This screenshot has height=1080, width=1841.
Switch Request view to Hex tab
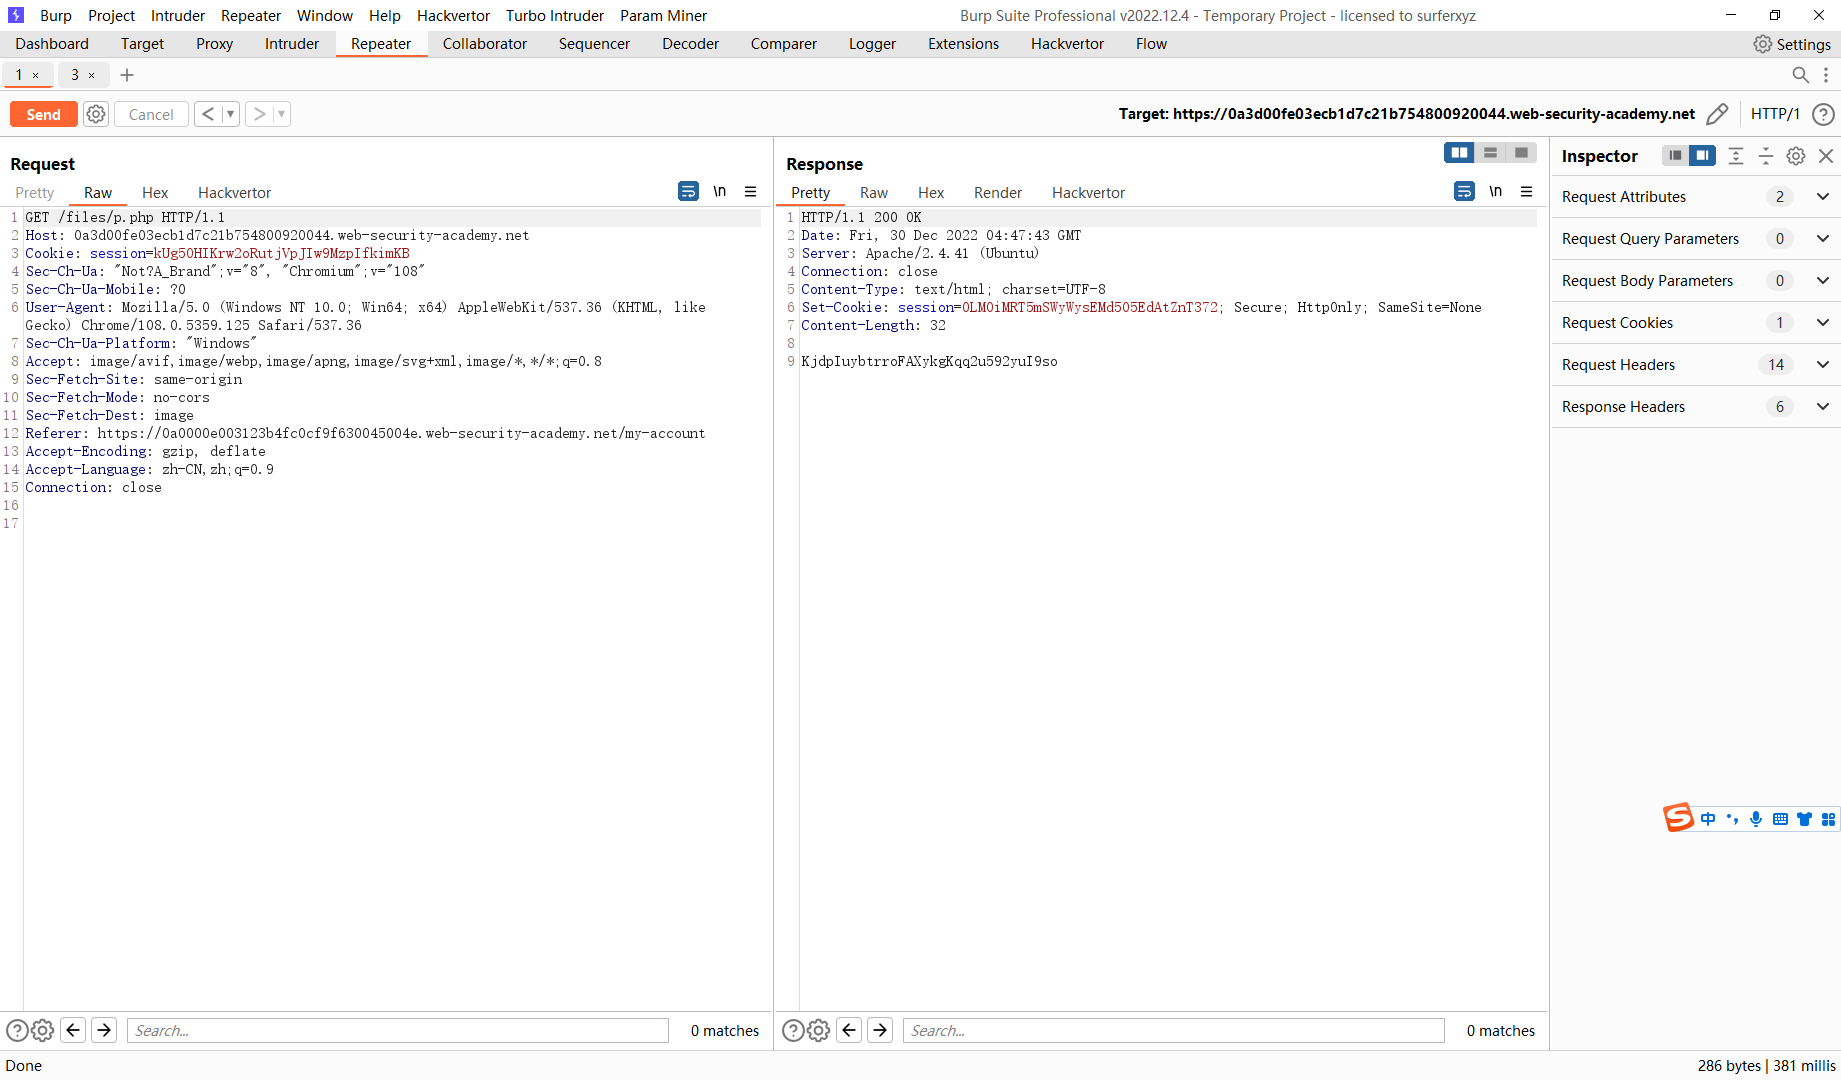(155, 192)
